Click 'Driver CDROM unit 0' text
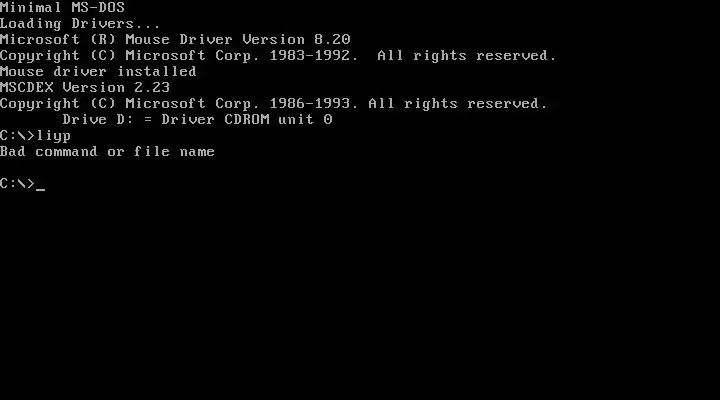 tap(247, 119)
